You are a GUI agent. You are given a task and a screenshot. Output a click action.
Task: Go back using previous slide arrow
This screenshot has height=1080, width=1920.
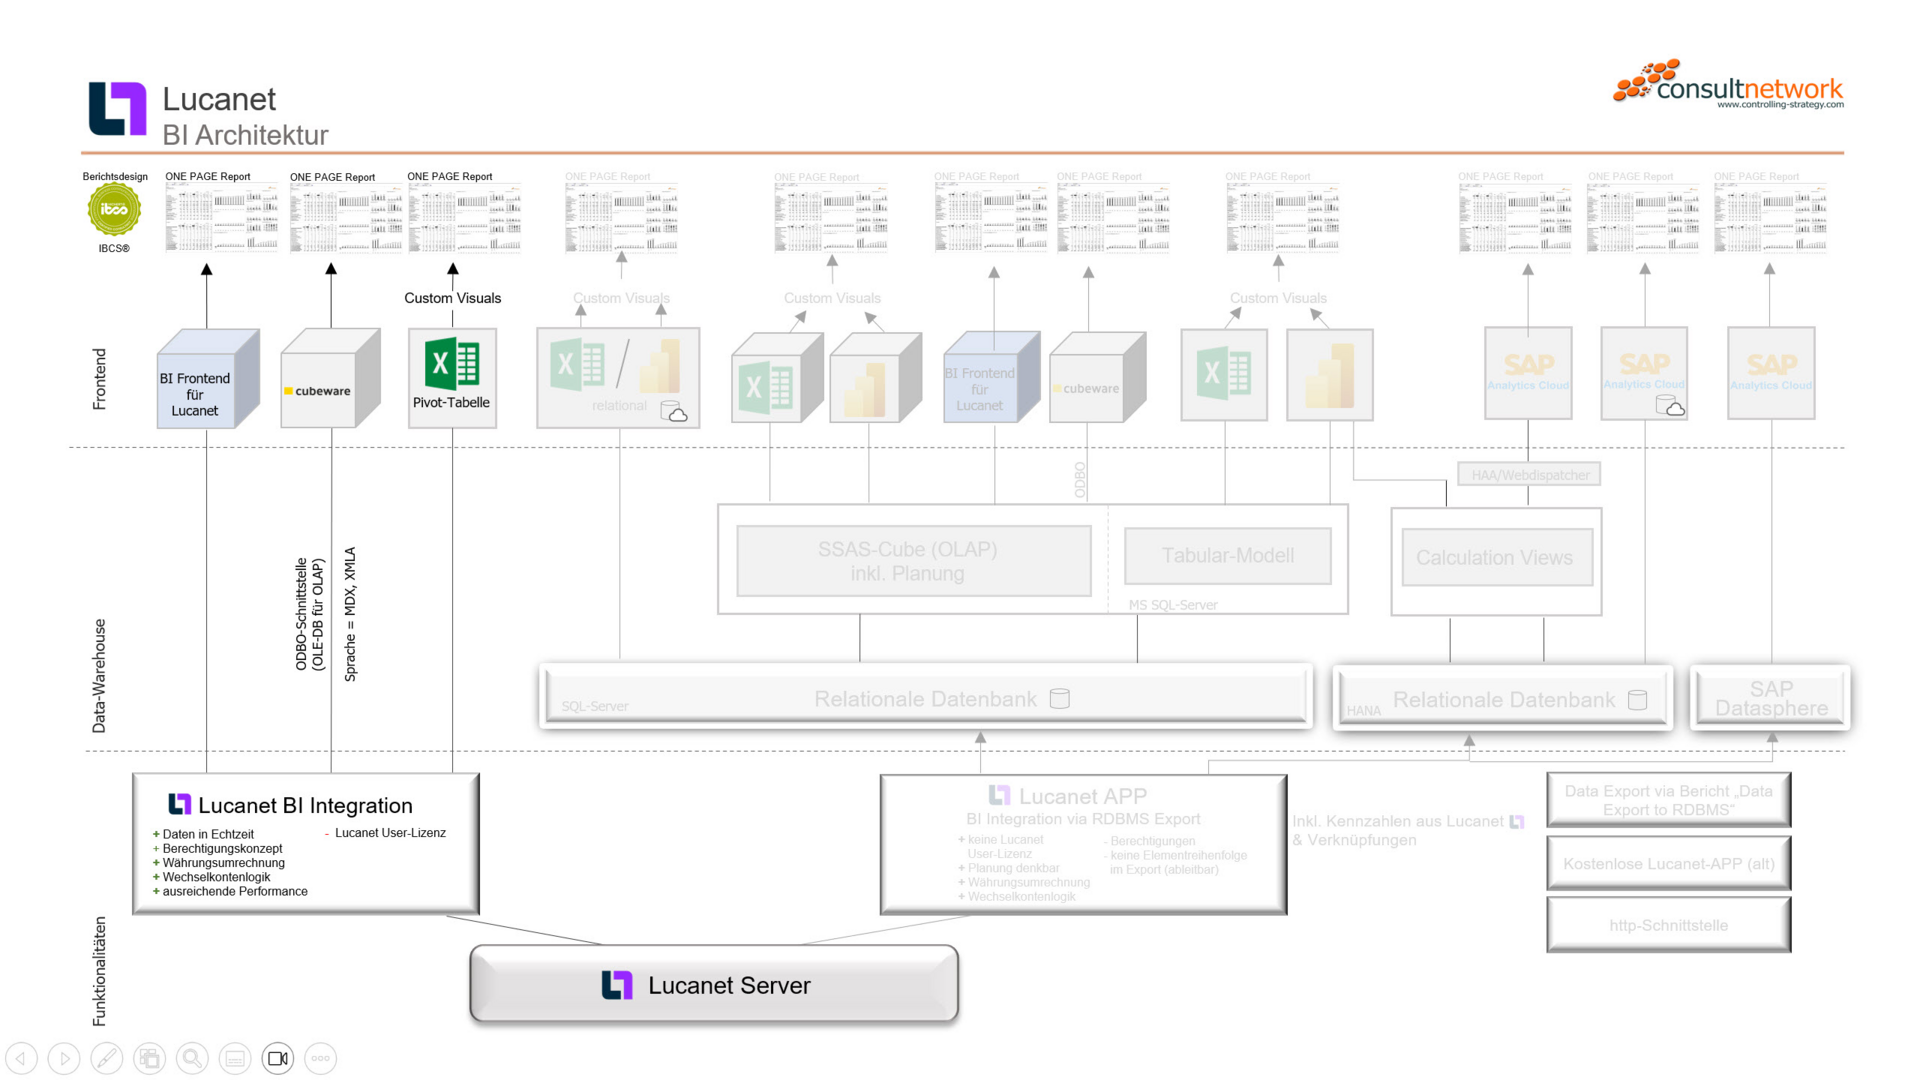pos(21,1057)
